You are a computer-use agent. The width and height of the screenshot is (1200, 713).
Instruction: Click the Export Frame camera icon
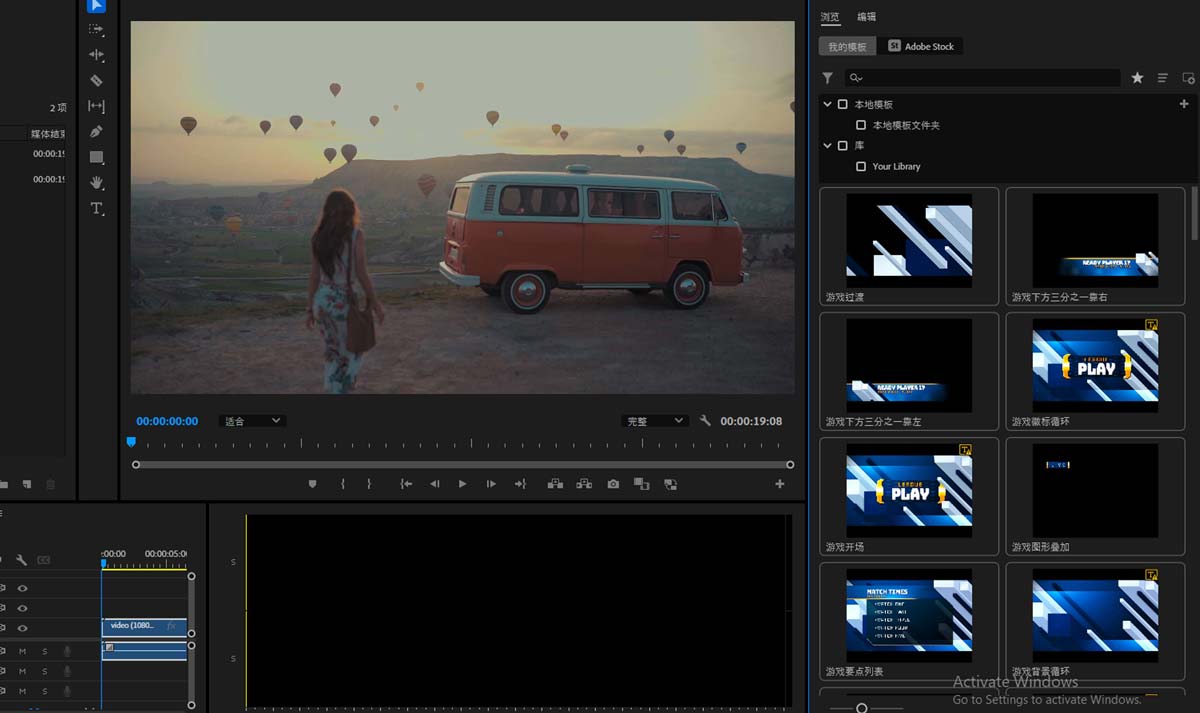tap(612, 484)
